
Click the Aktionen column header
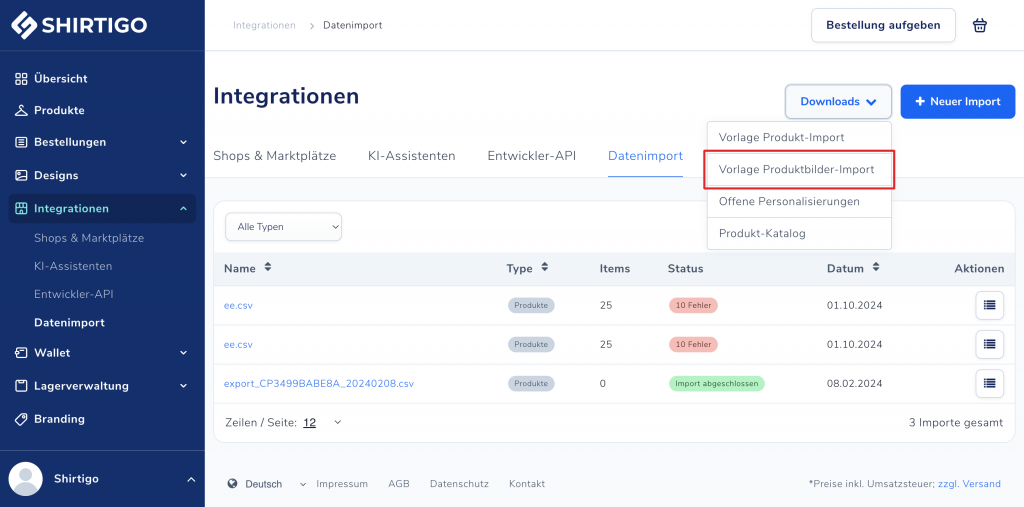pyautogui.click(x=980, y=269)
